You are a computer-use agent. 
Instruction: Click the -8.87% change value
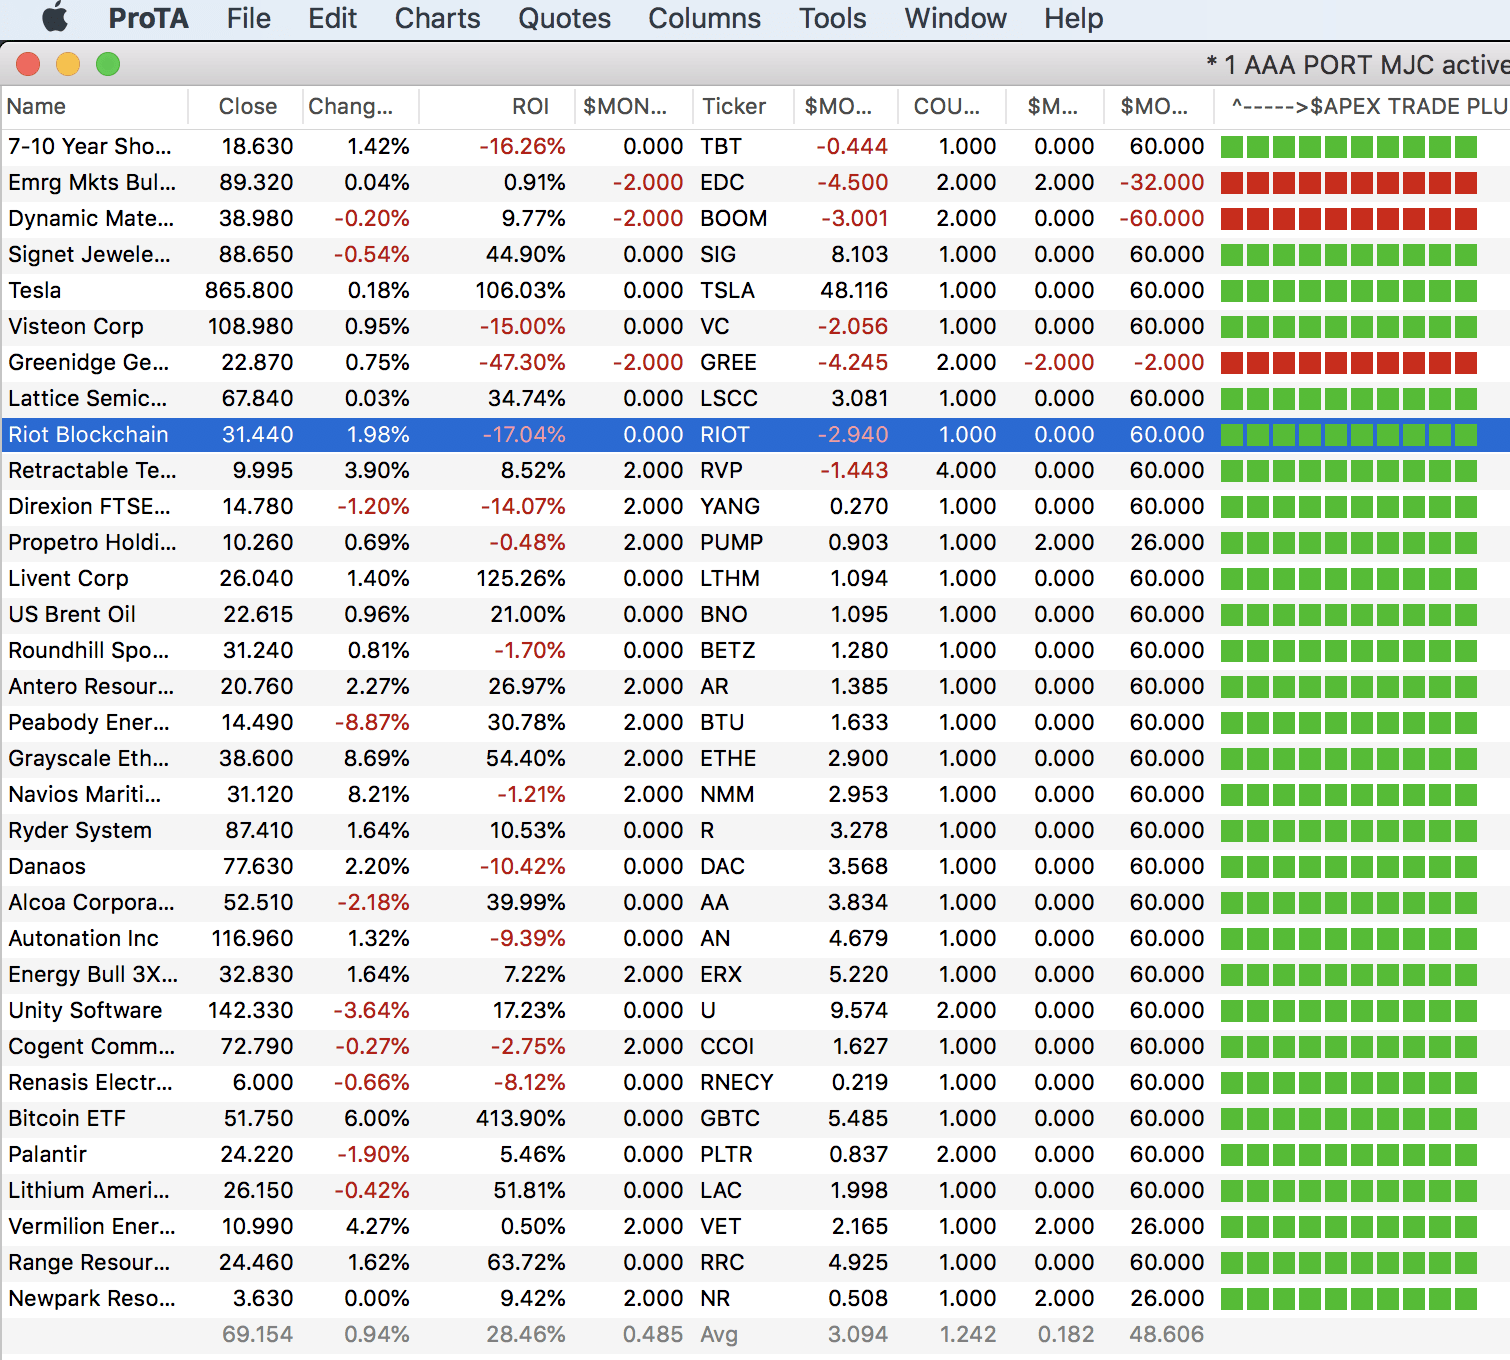click(x=372, y=723)
